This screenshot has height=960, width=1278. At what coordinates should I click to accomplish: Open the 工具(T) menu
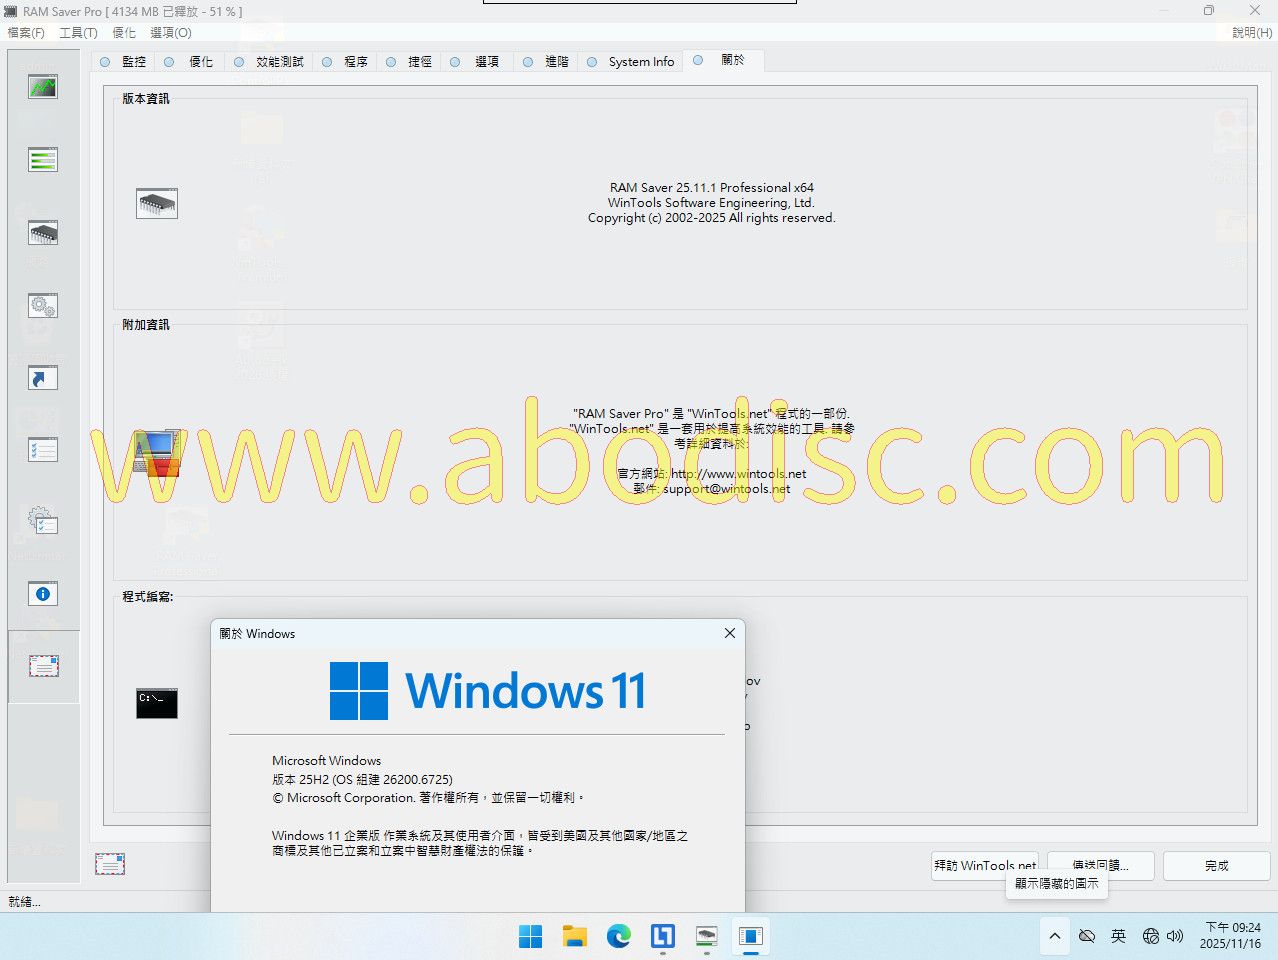point(78,33)
